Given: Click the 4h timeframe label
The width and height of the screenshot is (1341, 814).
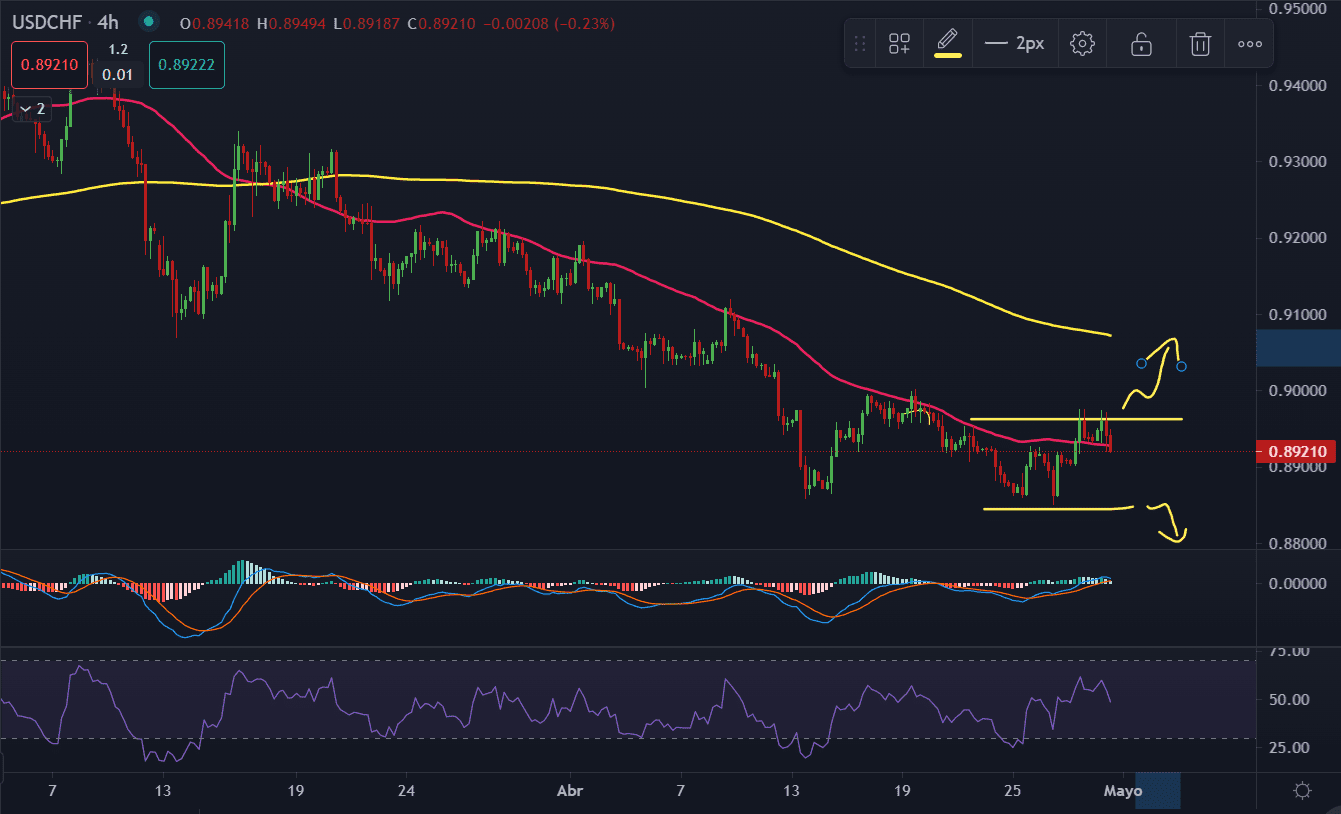Looking at the screenshot, I should 108,21.
